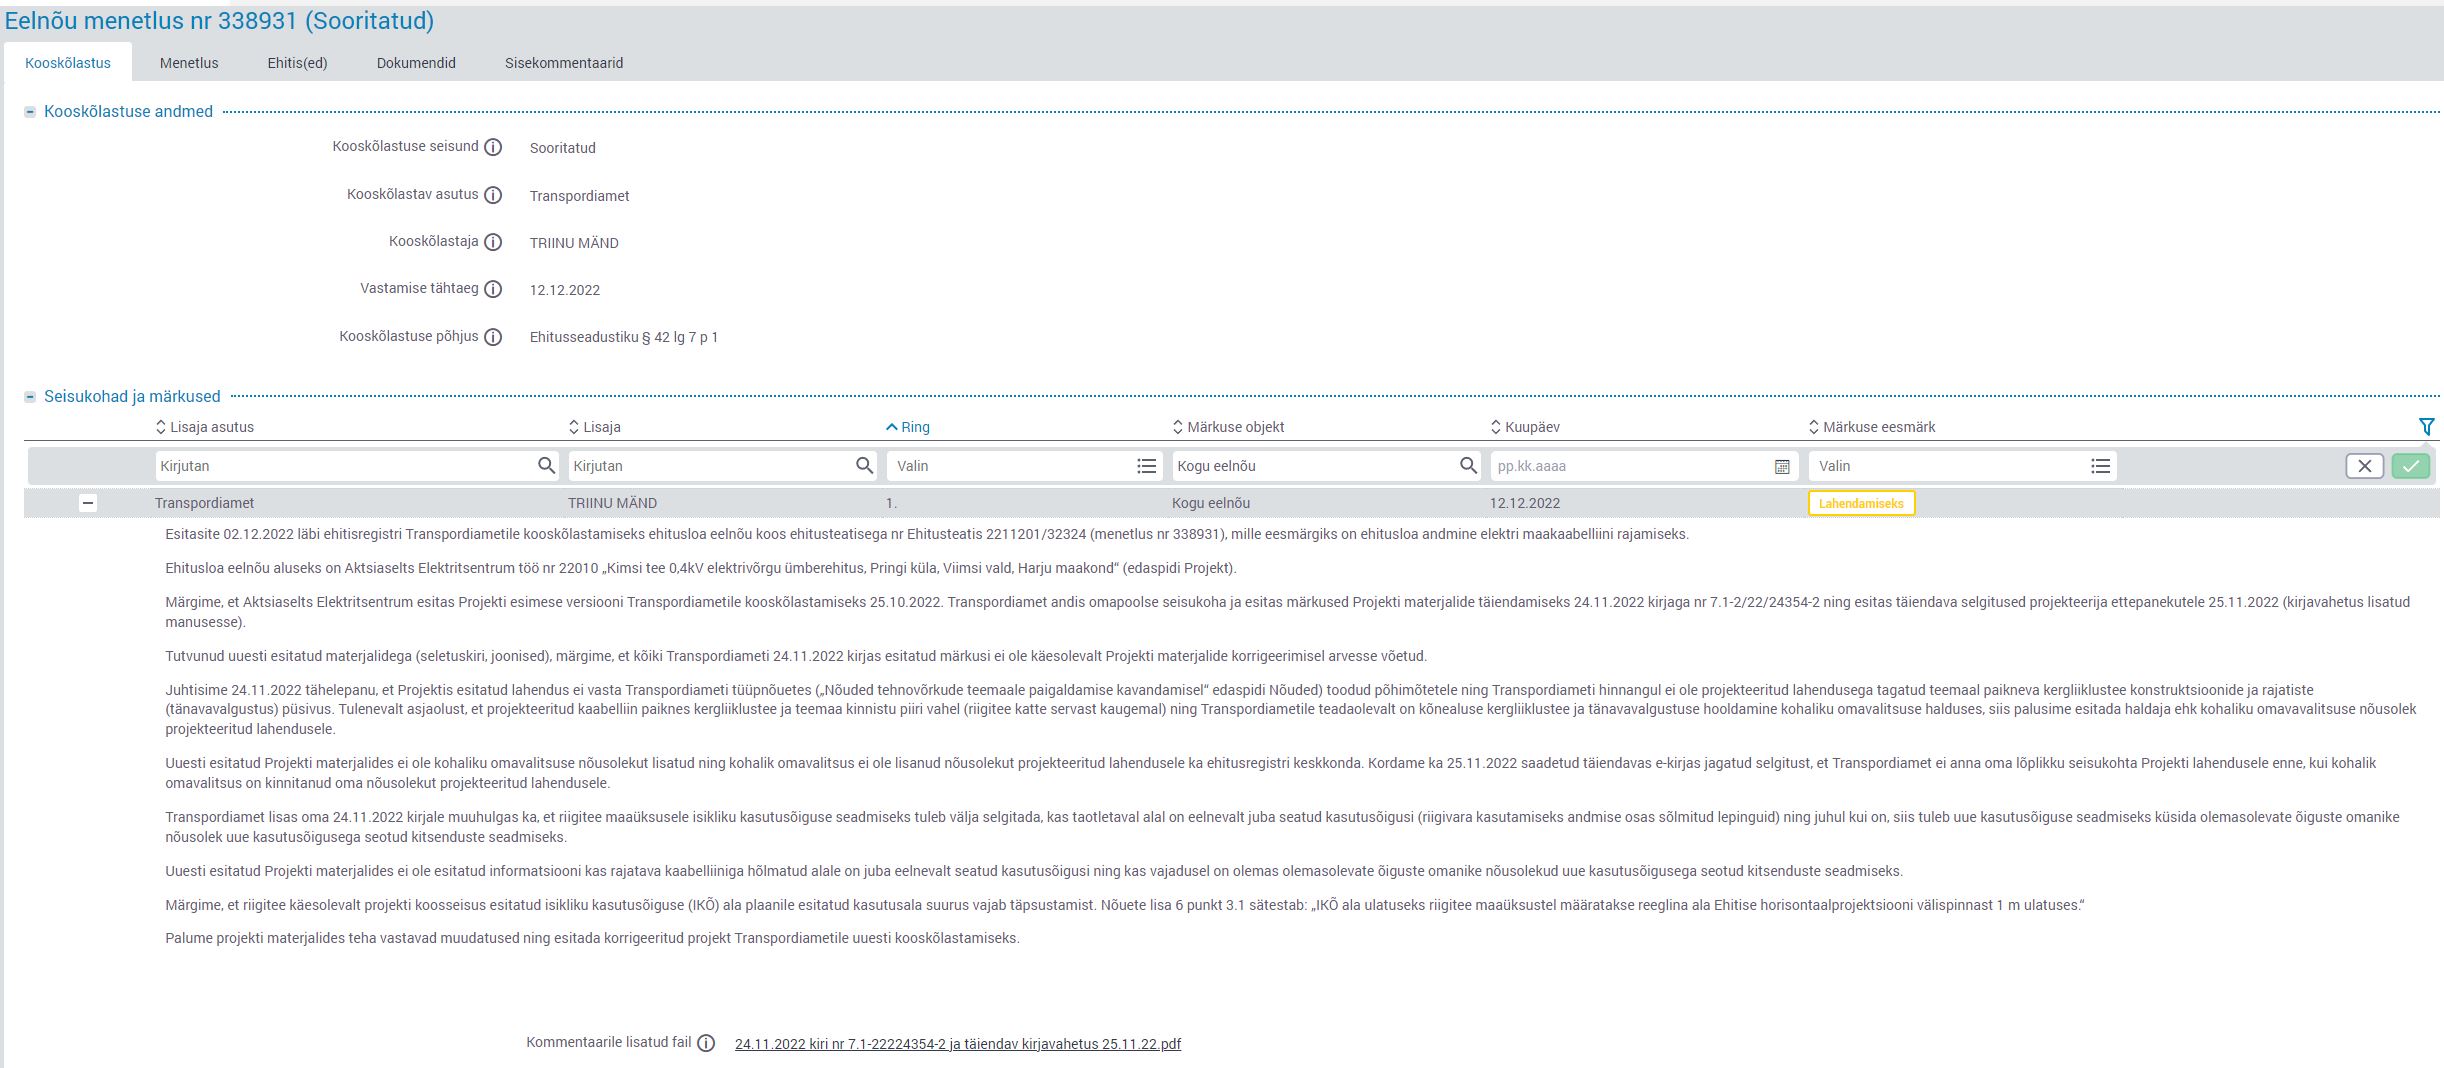Switch to the Menetlus tab
This screenshot has width=2444, height=1068.
pyautogui.click(x=189, y=63)
